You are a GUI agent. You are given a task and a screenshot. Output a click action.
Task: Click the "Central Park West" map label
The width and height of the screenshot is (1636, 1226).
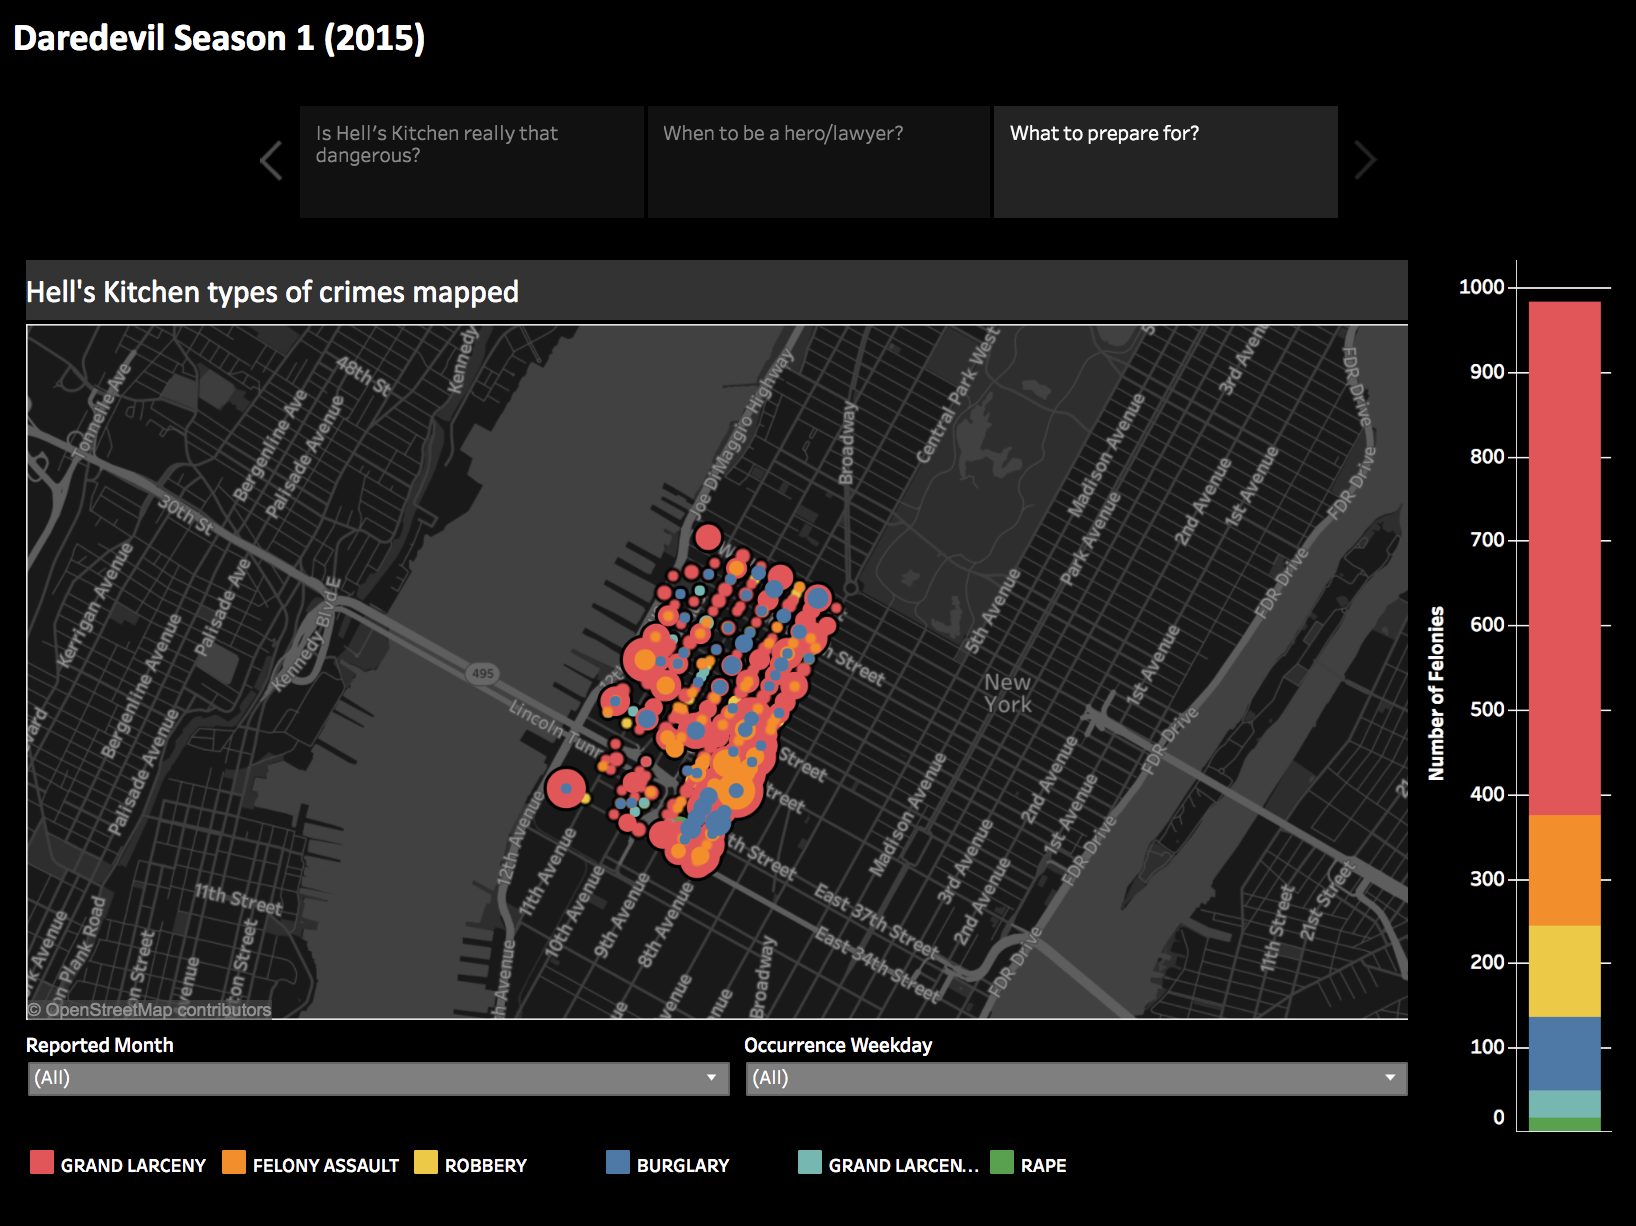[x=957, y=395]
